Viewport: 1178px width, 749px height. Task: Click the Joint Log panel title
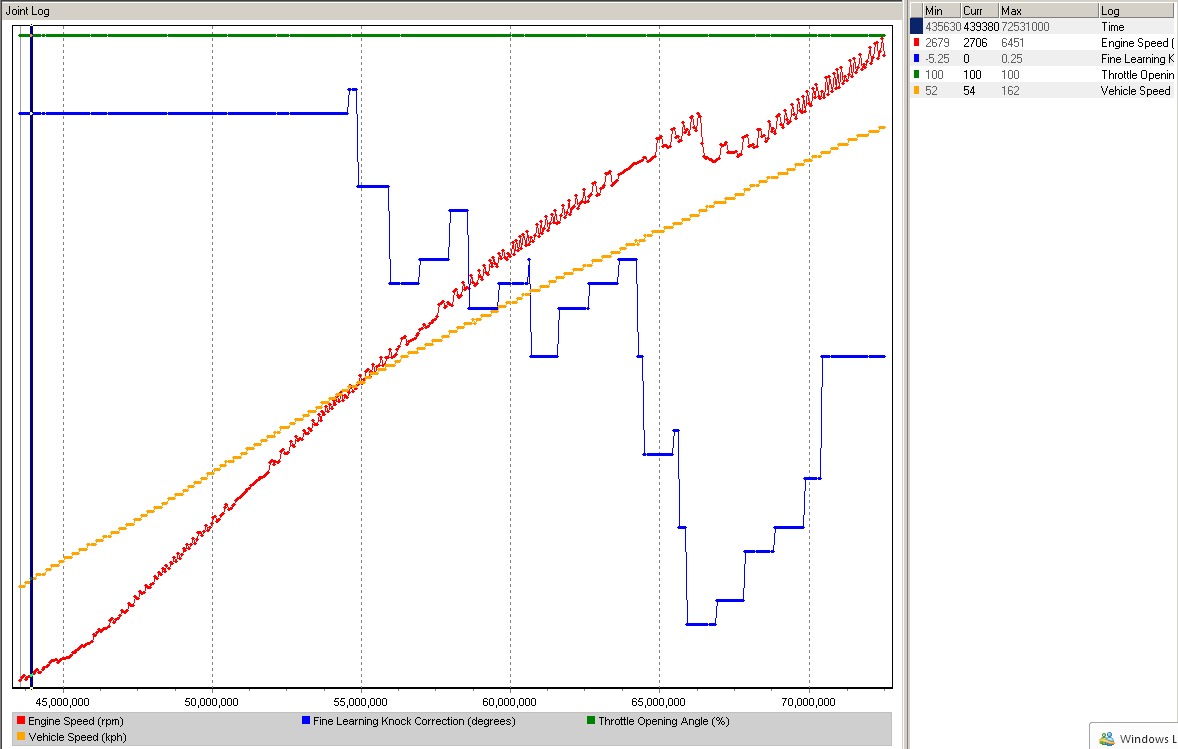click(27, 11)
